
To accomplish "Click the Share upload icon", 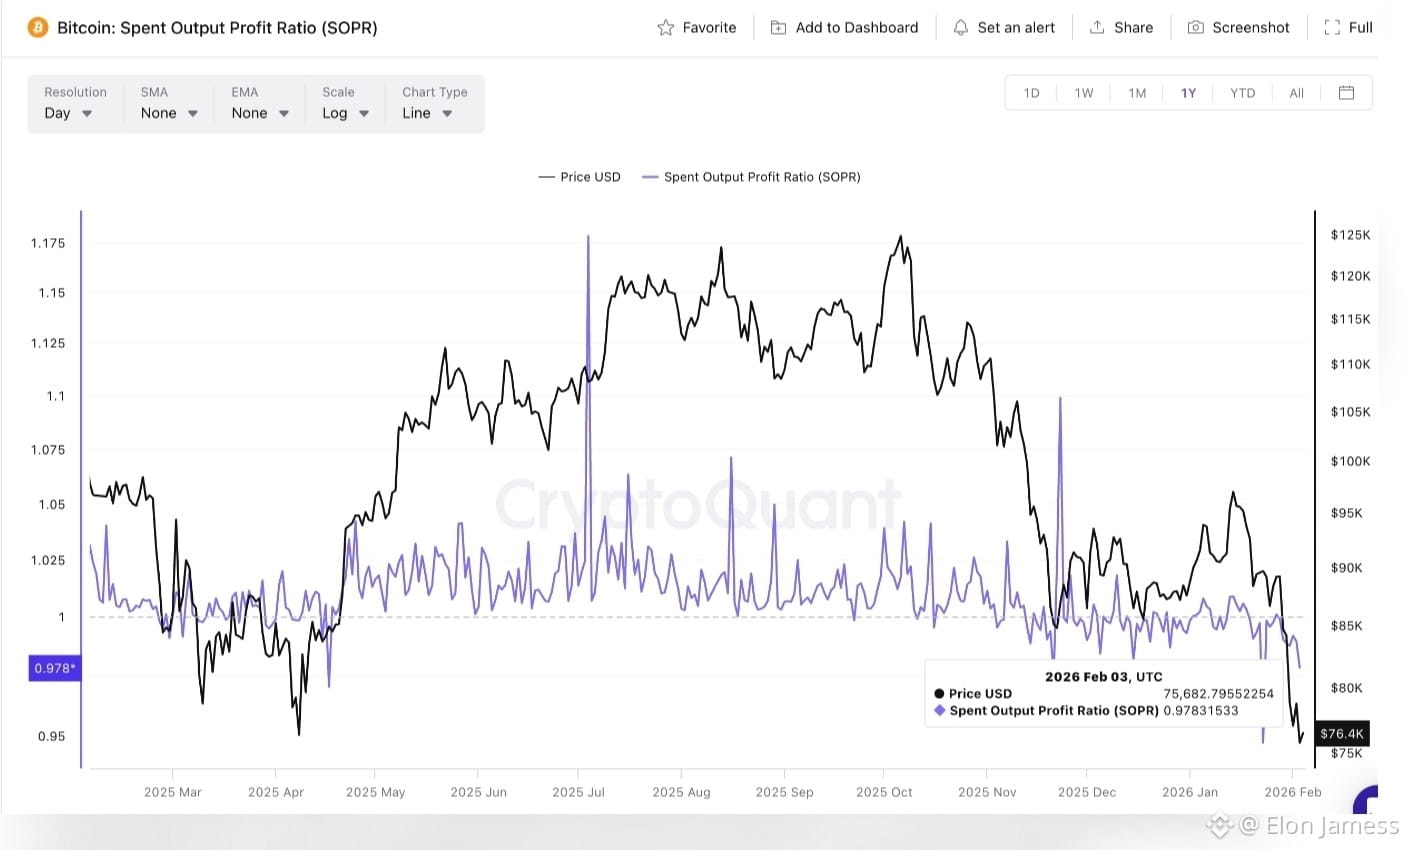I will pos(1097,28).
